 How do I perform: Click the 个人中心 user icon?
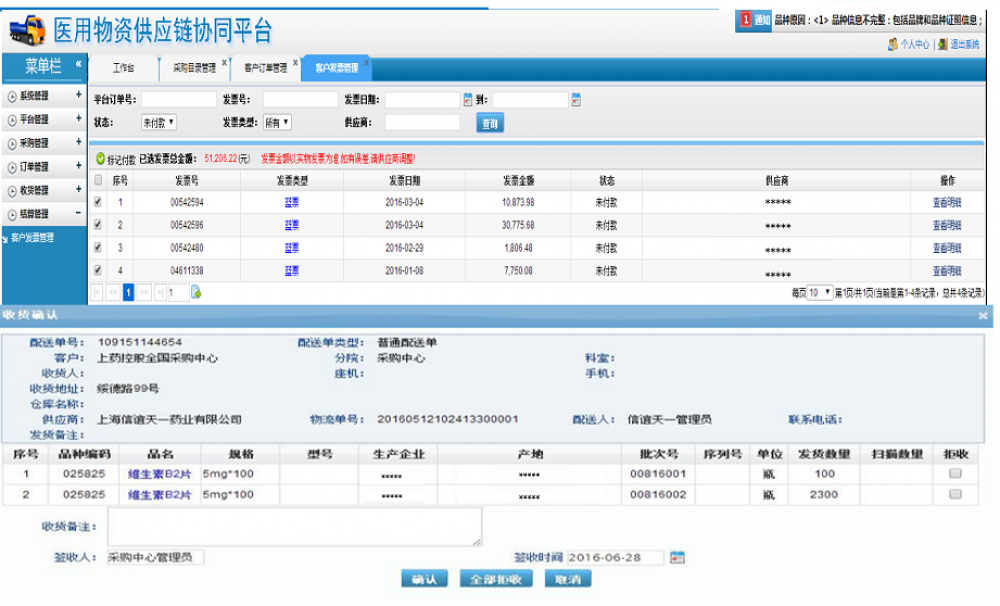coord(892,44)
